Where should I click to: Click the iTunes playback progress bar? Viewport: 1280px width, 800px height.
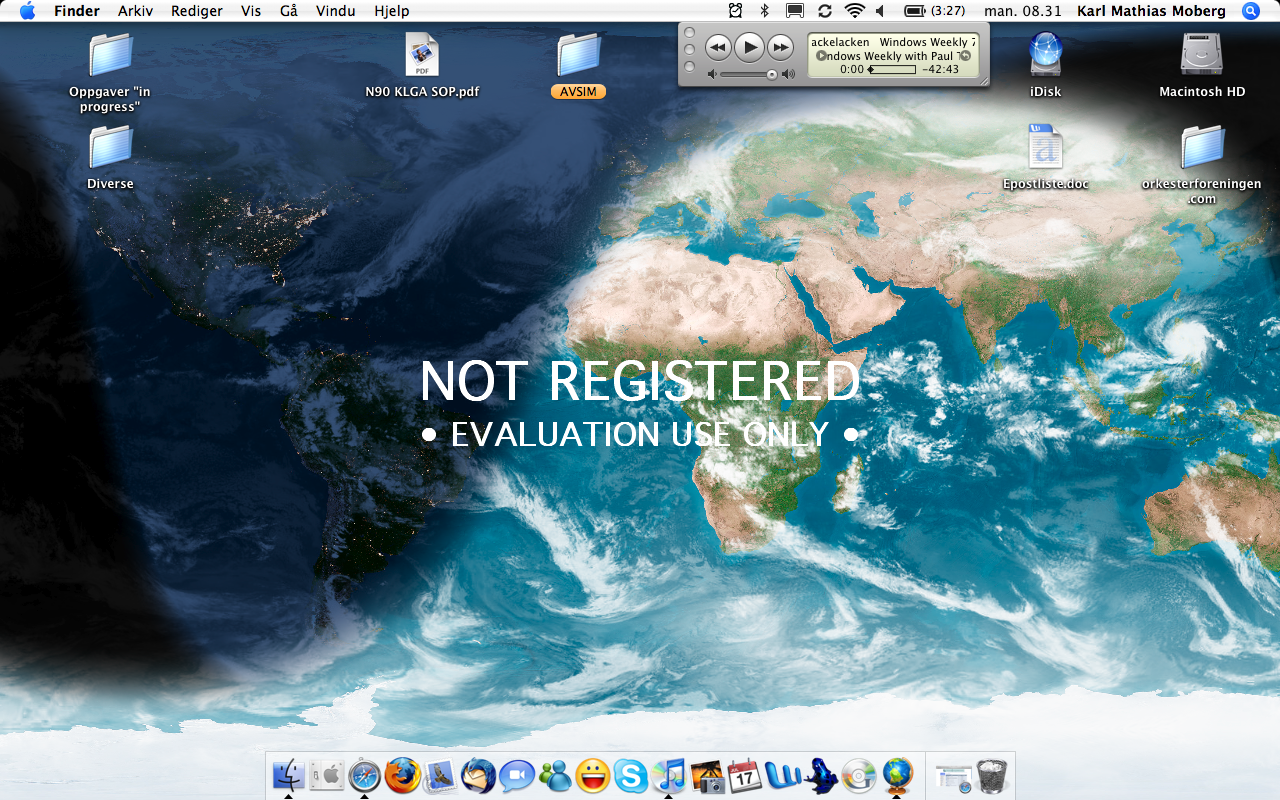click(892, 70)
